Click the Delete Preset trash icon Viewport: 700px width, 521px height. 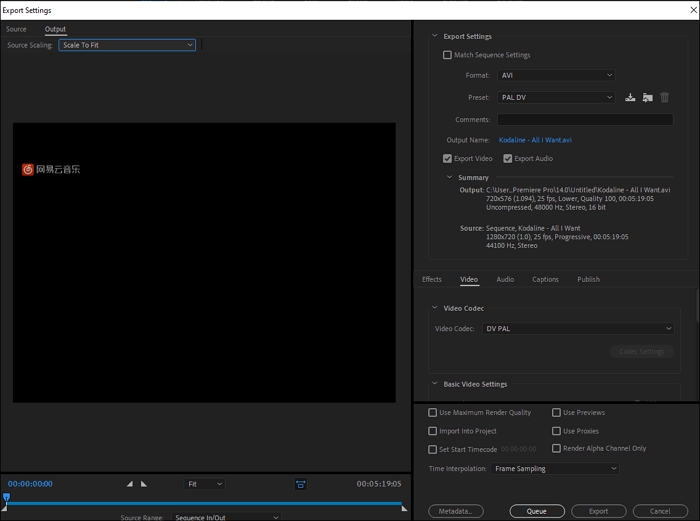tap(665, 98)
